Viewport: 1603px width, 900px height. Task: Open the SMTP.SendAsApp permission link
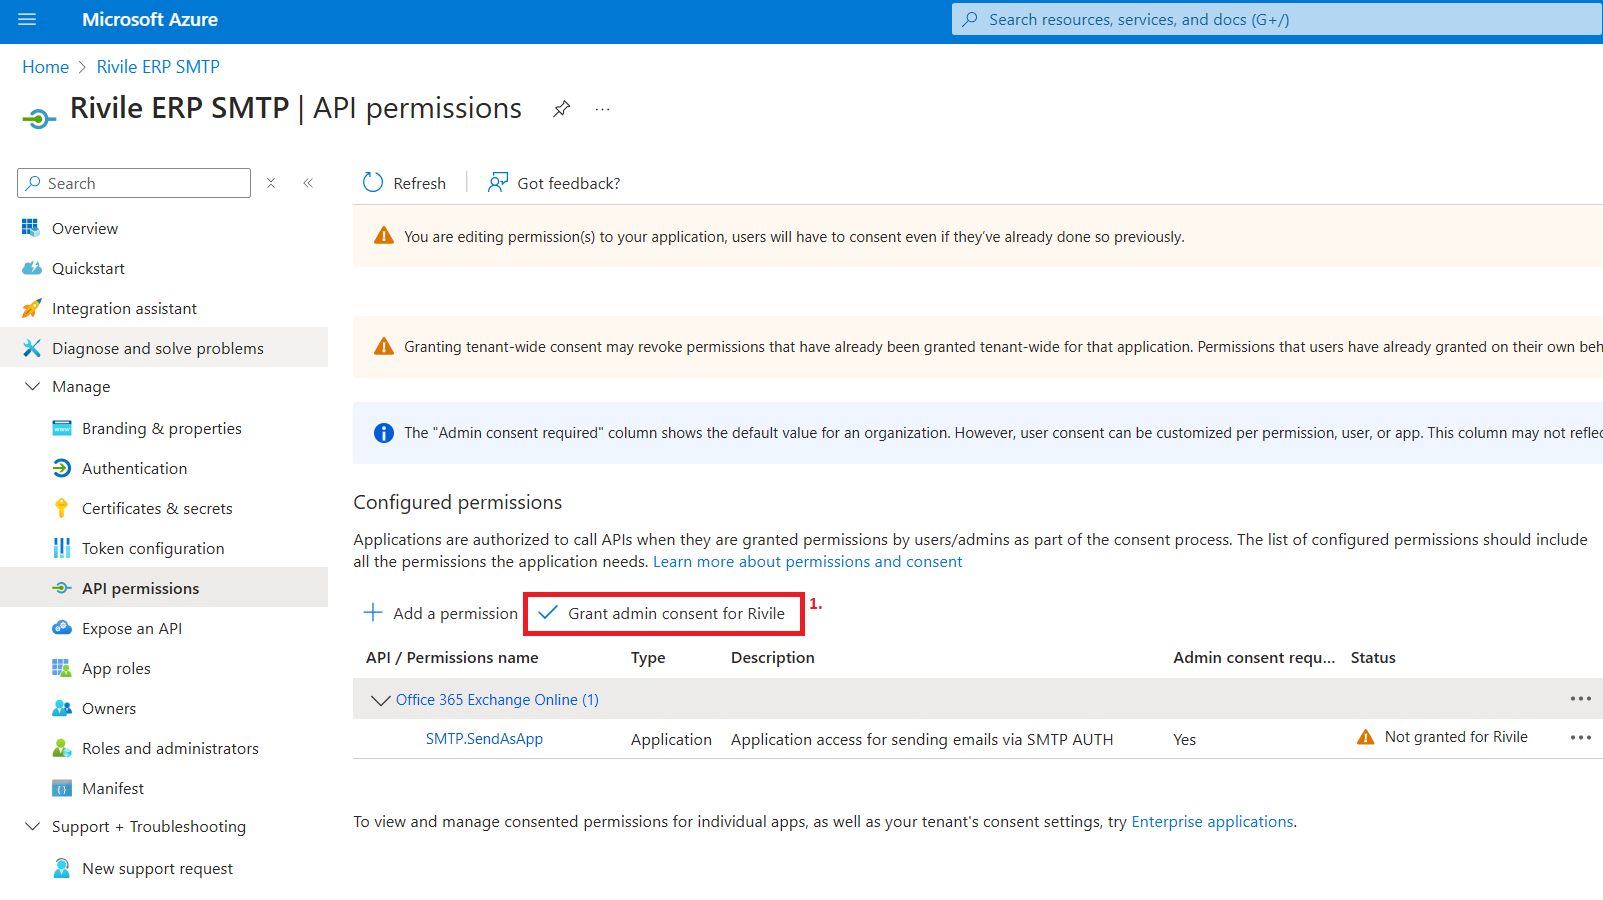coord(484,739)
